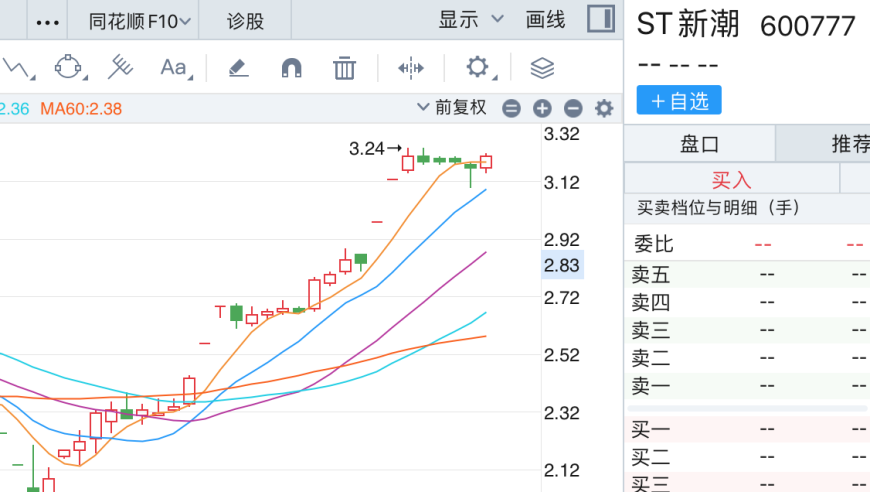Viewport: 870px width, 492px height.
Task: Open drawing settings gear in toolbar
Action: 478,68
